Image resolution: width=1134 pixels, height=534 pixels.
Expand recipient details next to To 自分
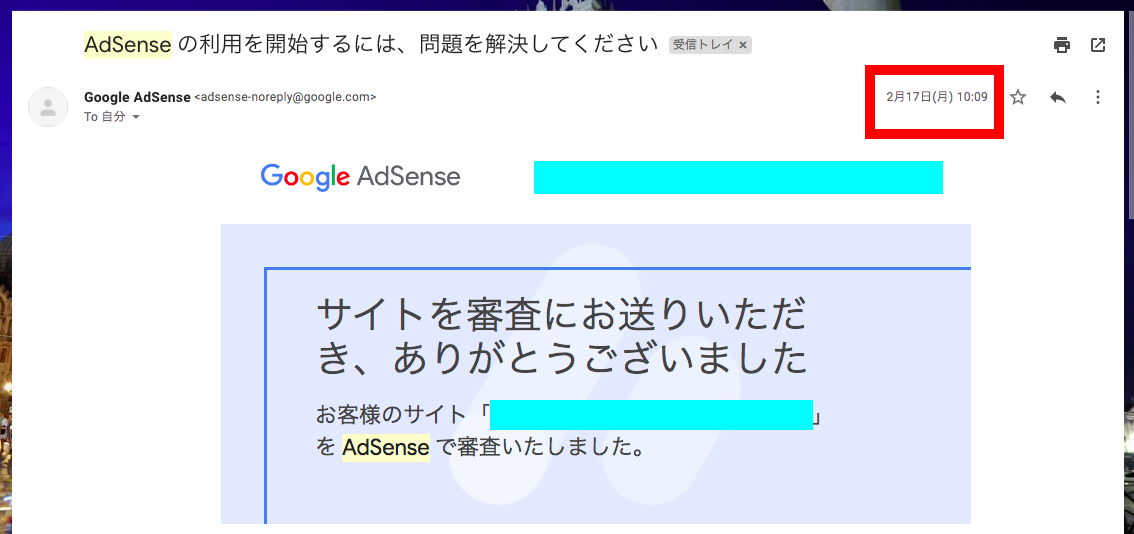pos(135,116)
